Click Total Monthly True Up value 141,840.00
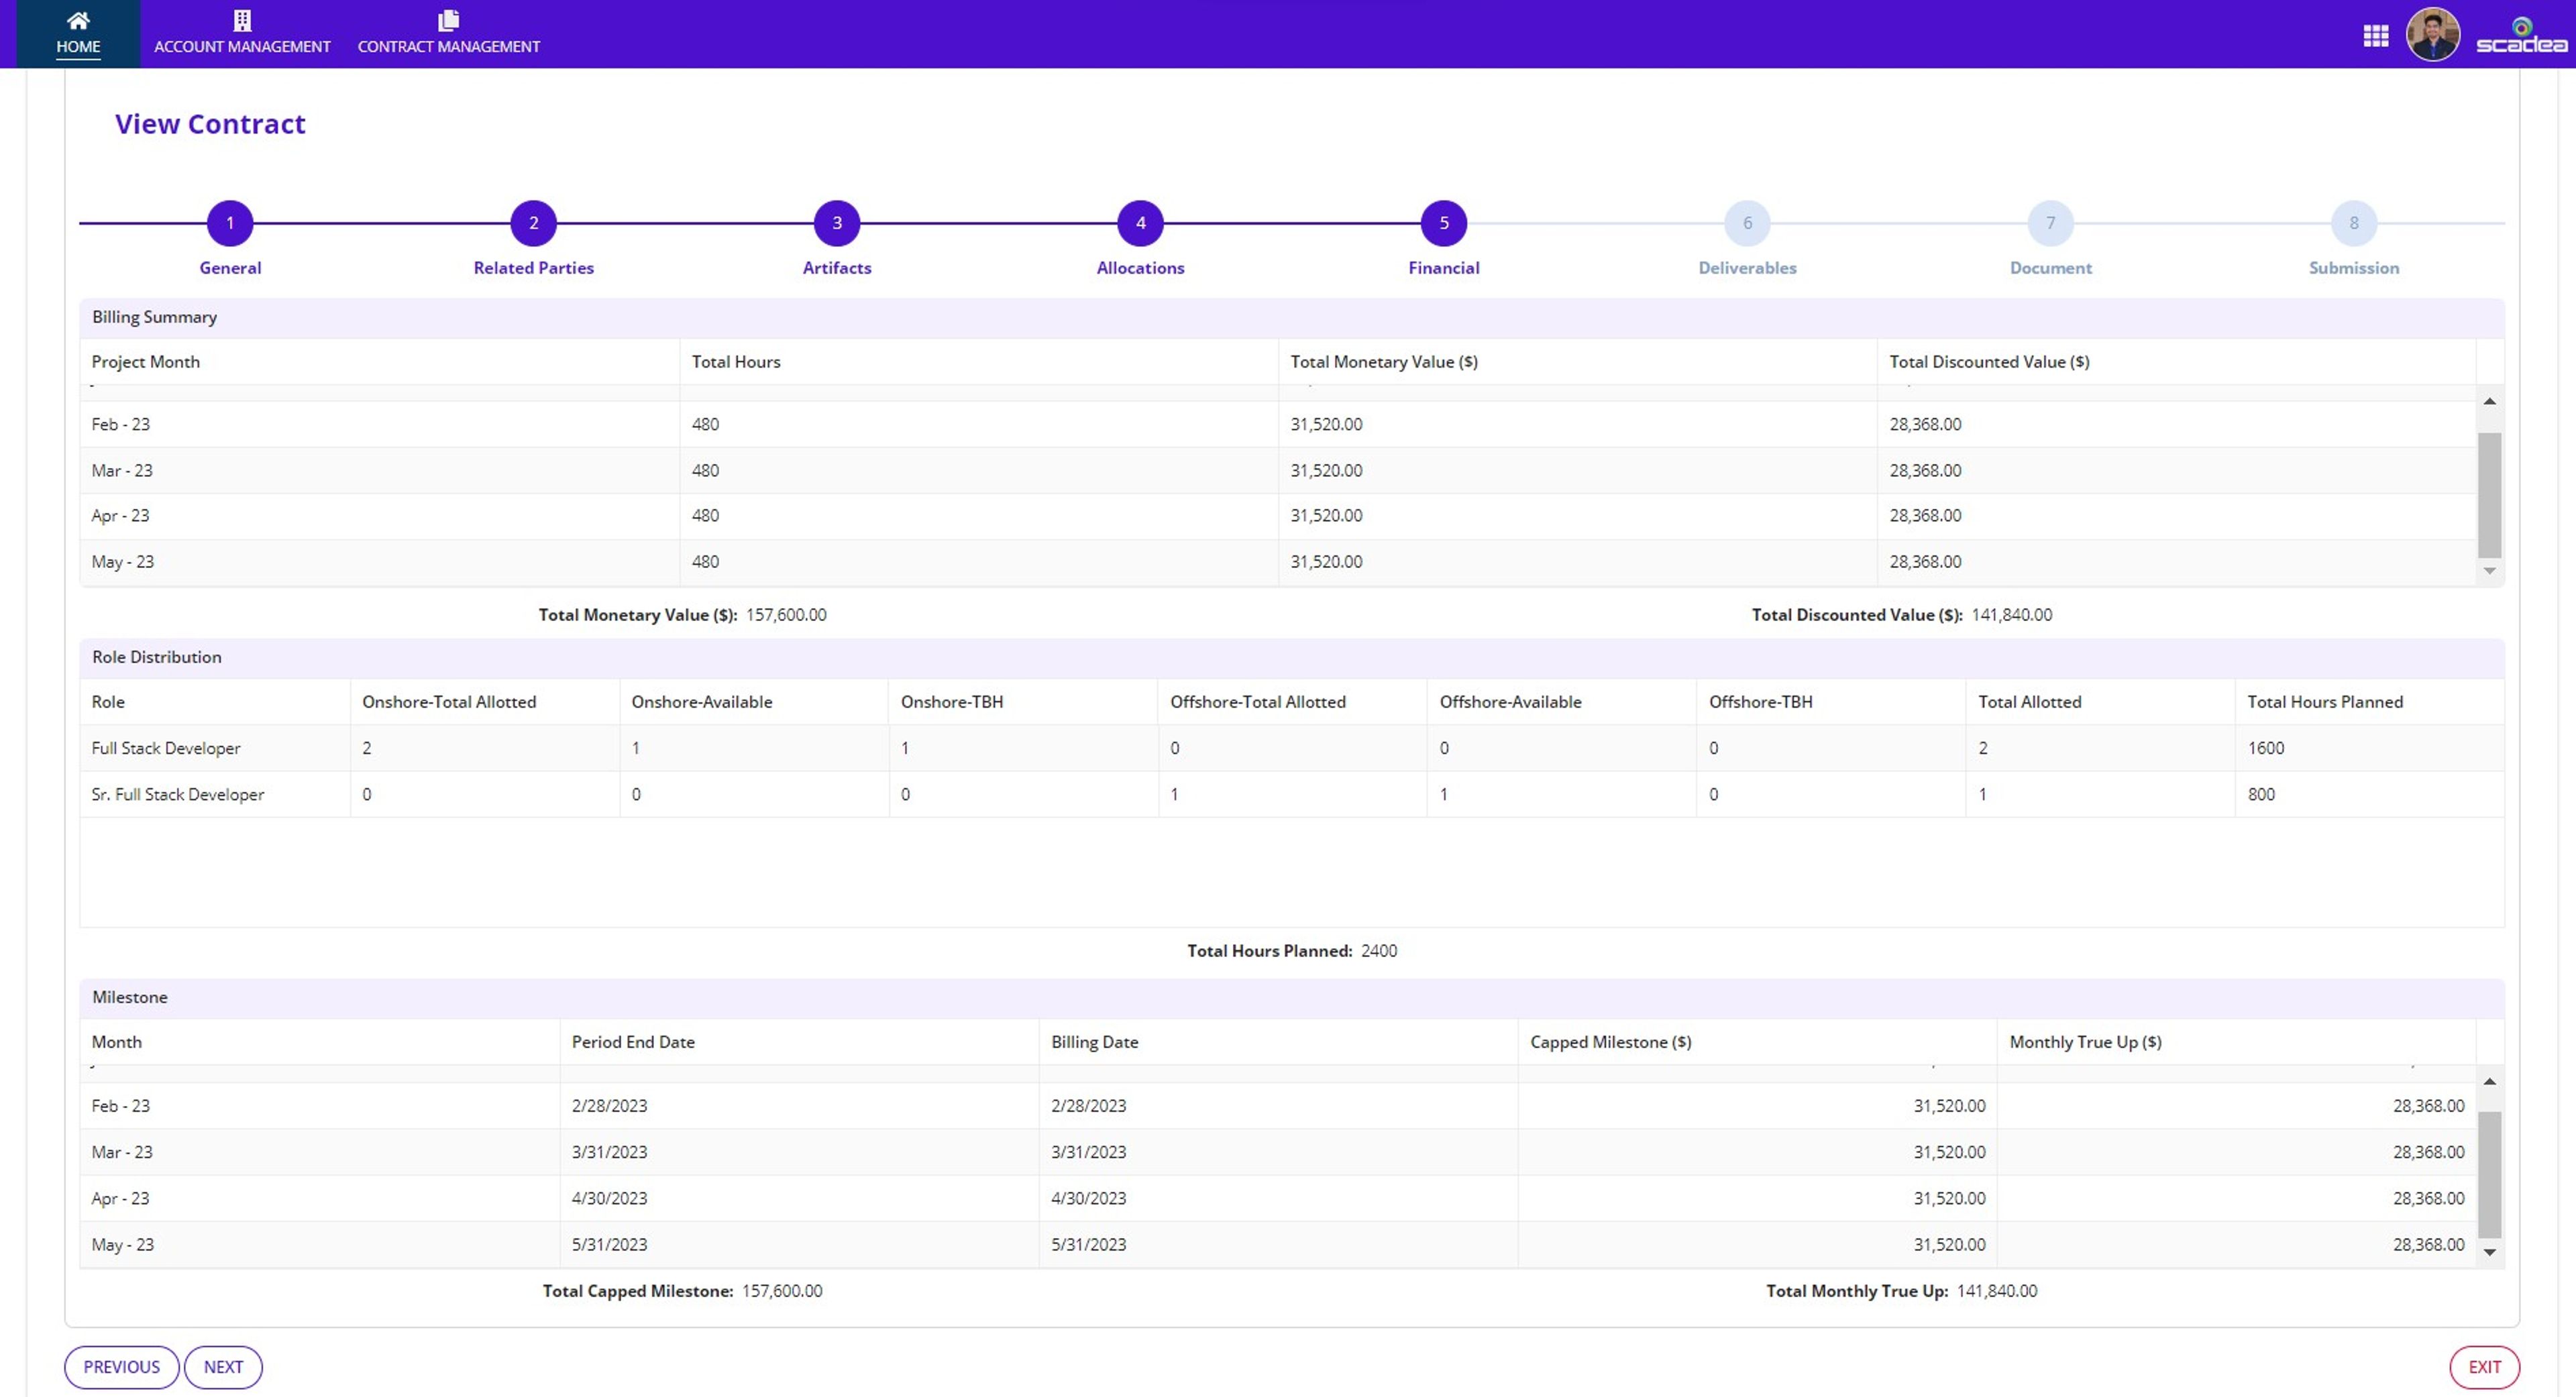2576x1397 pixels. click(x=1997, y=1291)
